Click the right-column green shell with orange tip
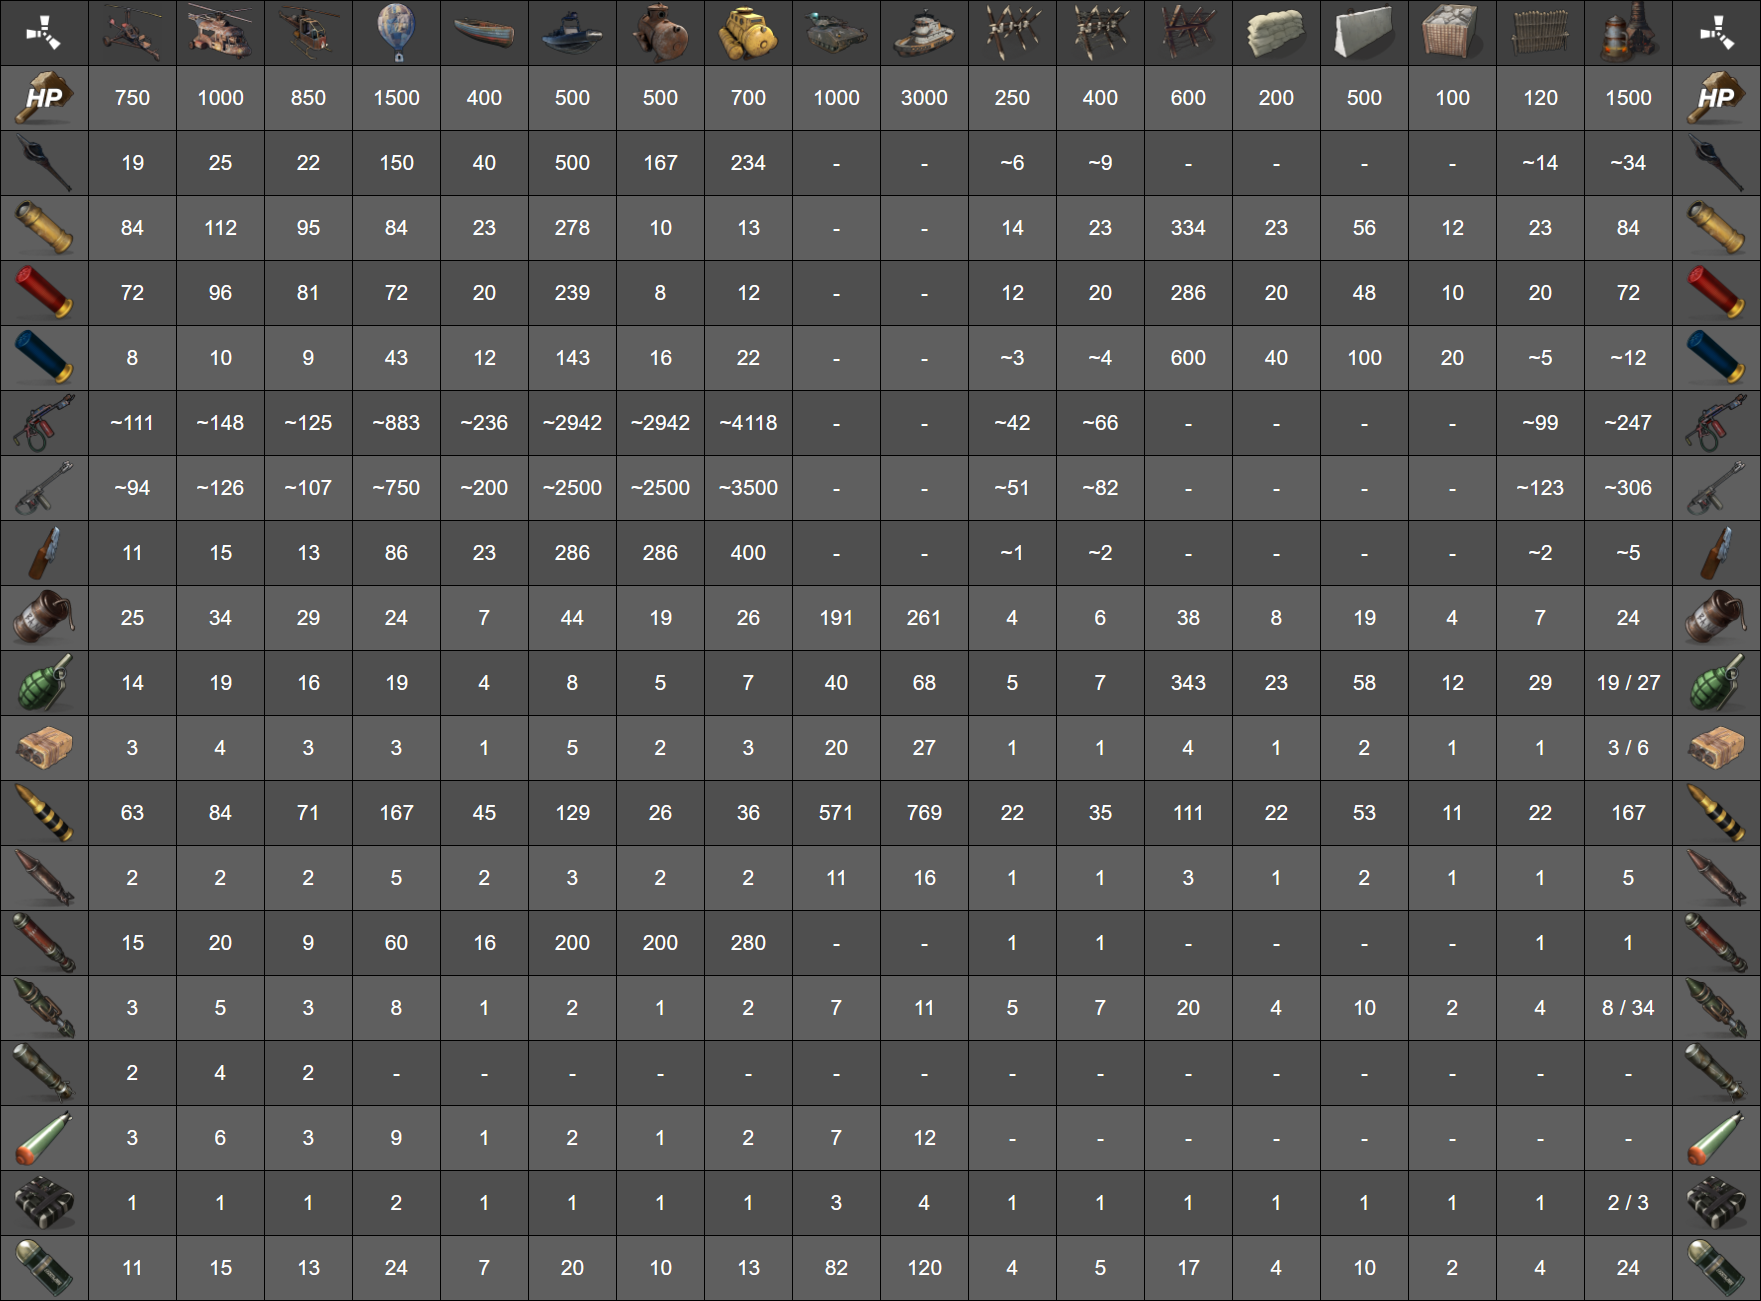Screen dimensions: 1761x1301 coord(1716,1138)
